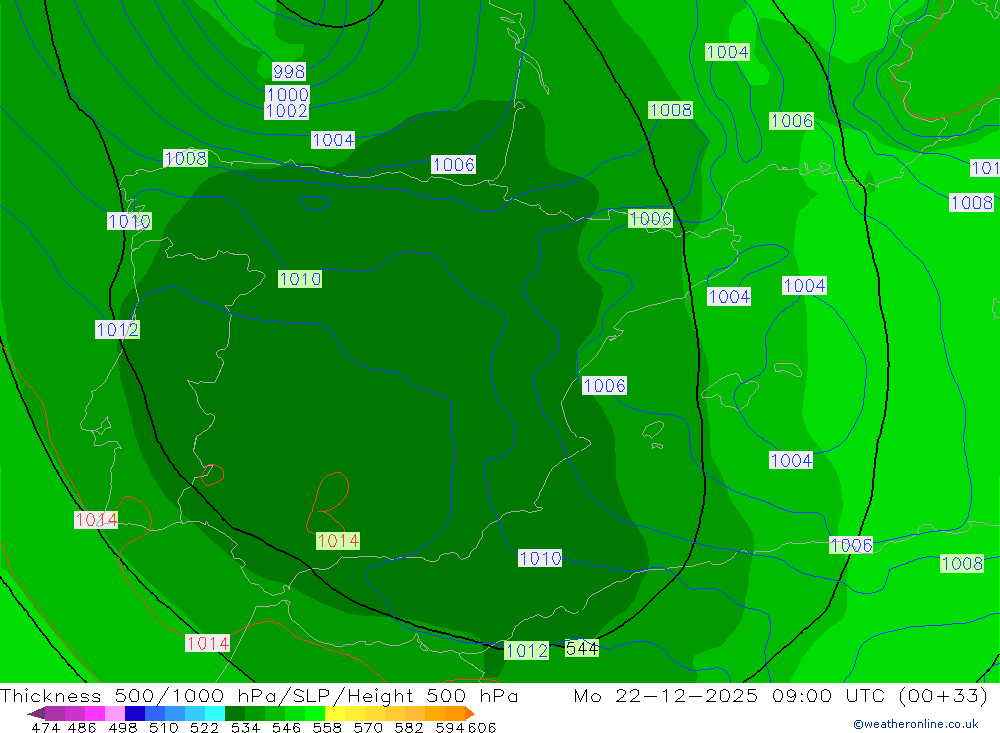Click the green-tinted 1010 isobar label

300,279
